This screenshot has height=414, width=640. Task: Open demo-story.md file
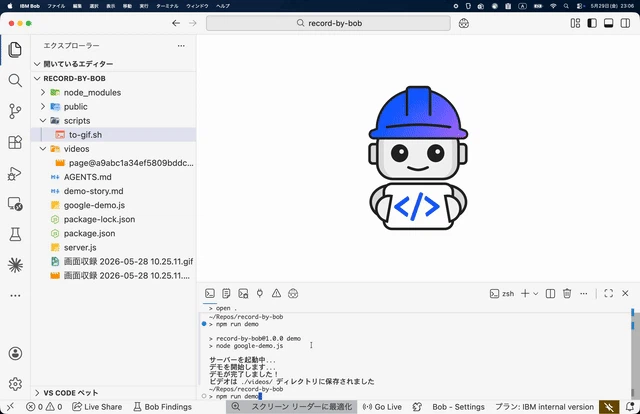pyautogui.click(x=113, y=191)
